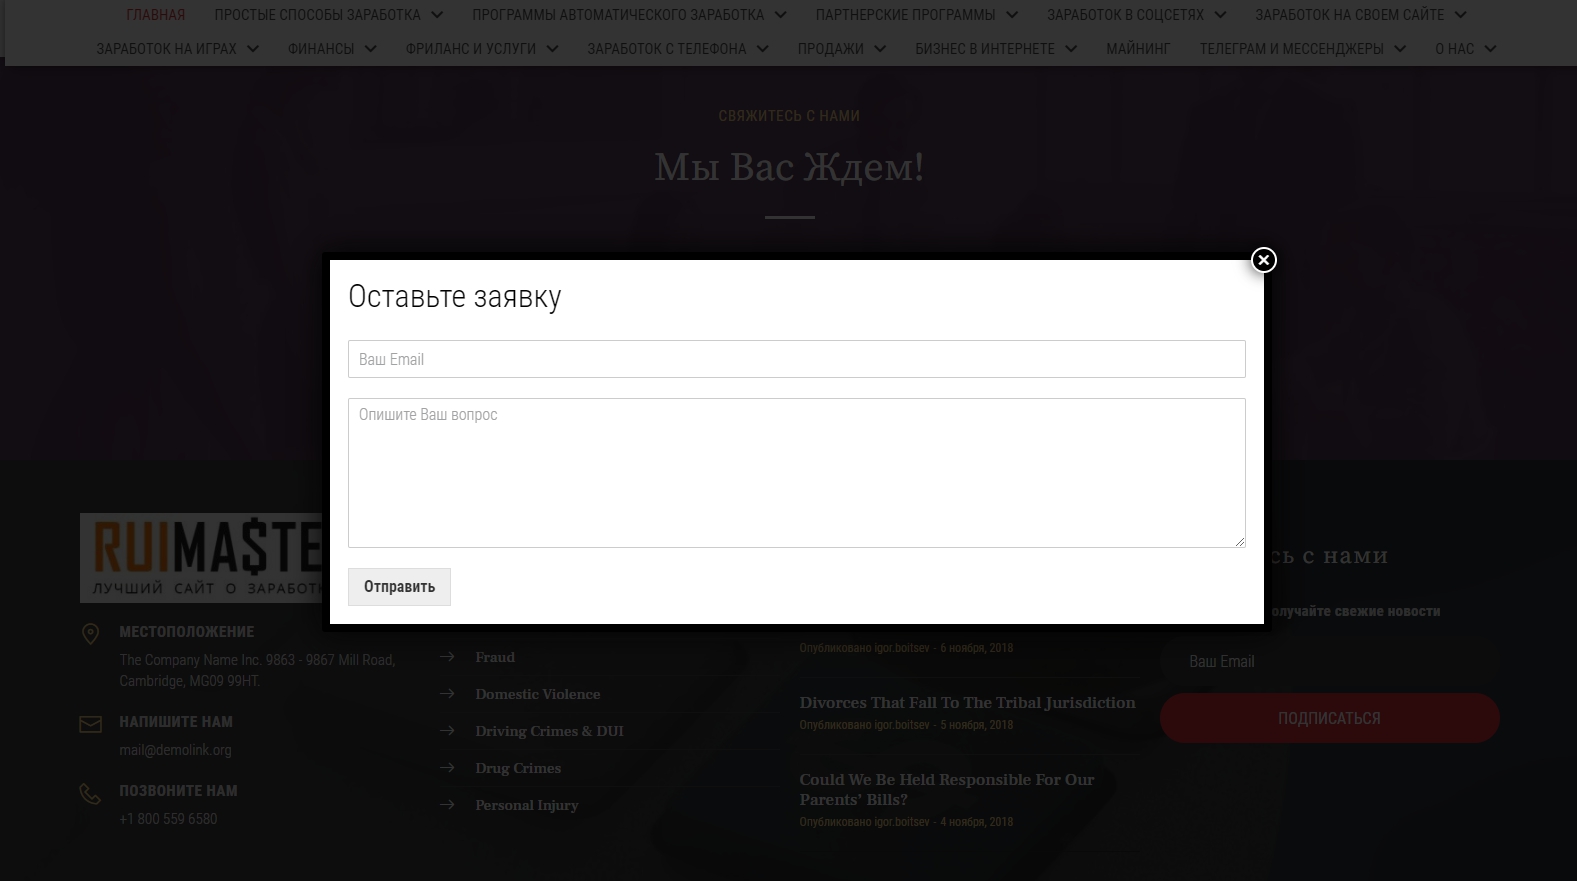
Task: Open mail@demolink.org link
Action: [x=175, y=750]
